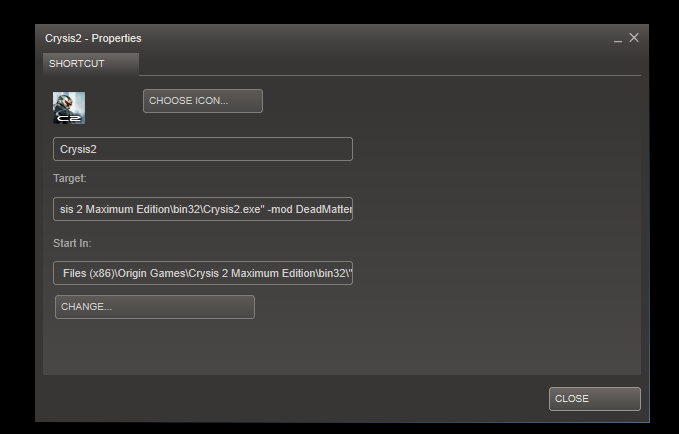Focus the Crysis2 shortcut name field
The image size is (679, 434).
tap(203, 149)
